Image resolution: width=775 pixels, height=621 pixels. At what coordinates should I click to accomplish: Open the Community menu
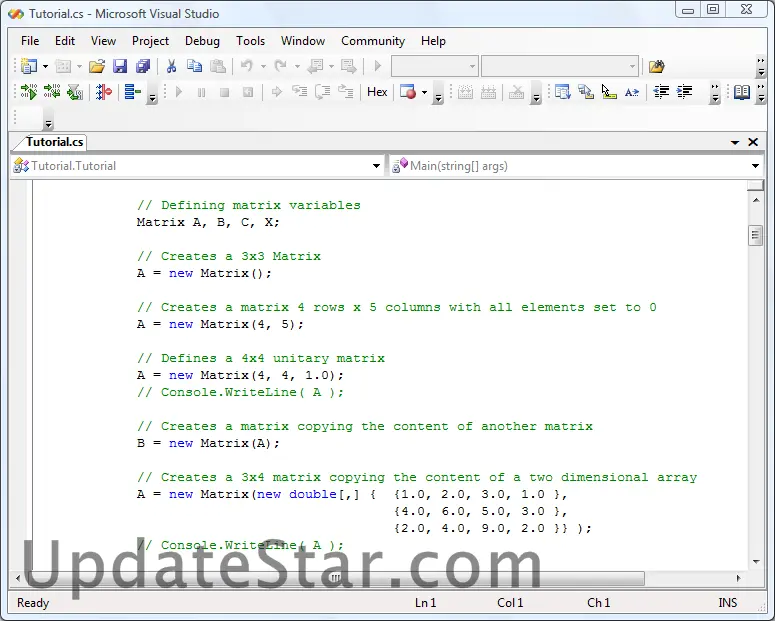[x=373, y=41]
